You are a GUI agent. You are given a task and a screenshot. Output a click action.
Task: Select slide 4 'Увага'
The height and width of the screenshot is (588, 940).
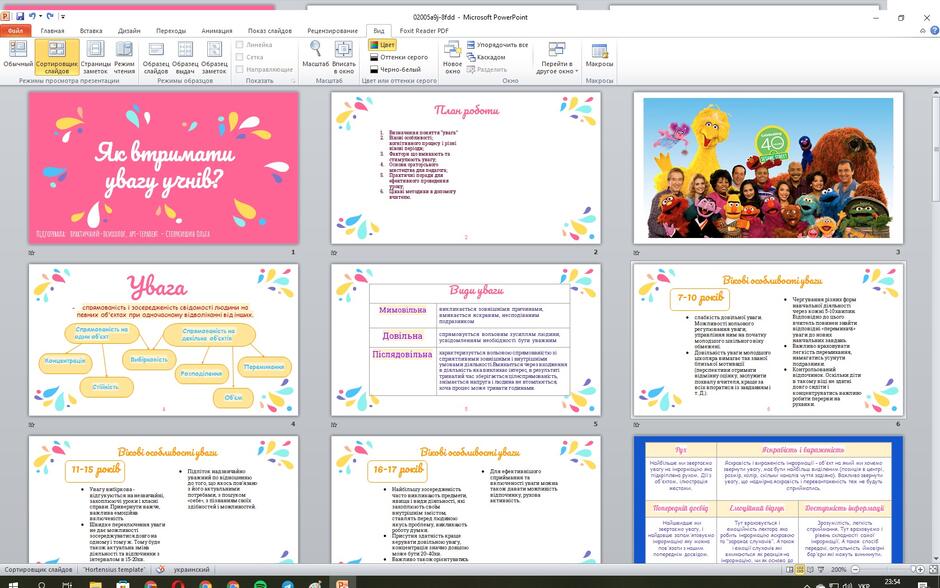(x=163, y=340)
